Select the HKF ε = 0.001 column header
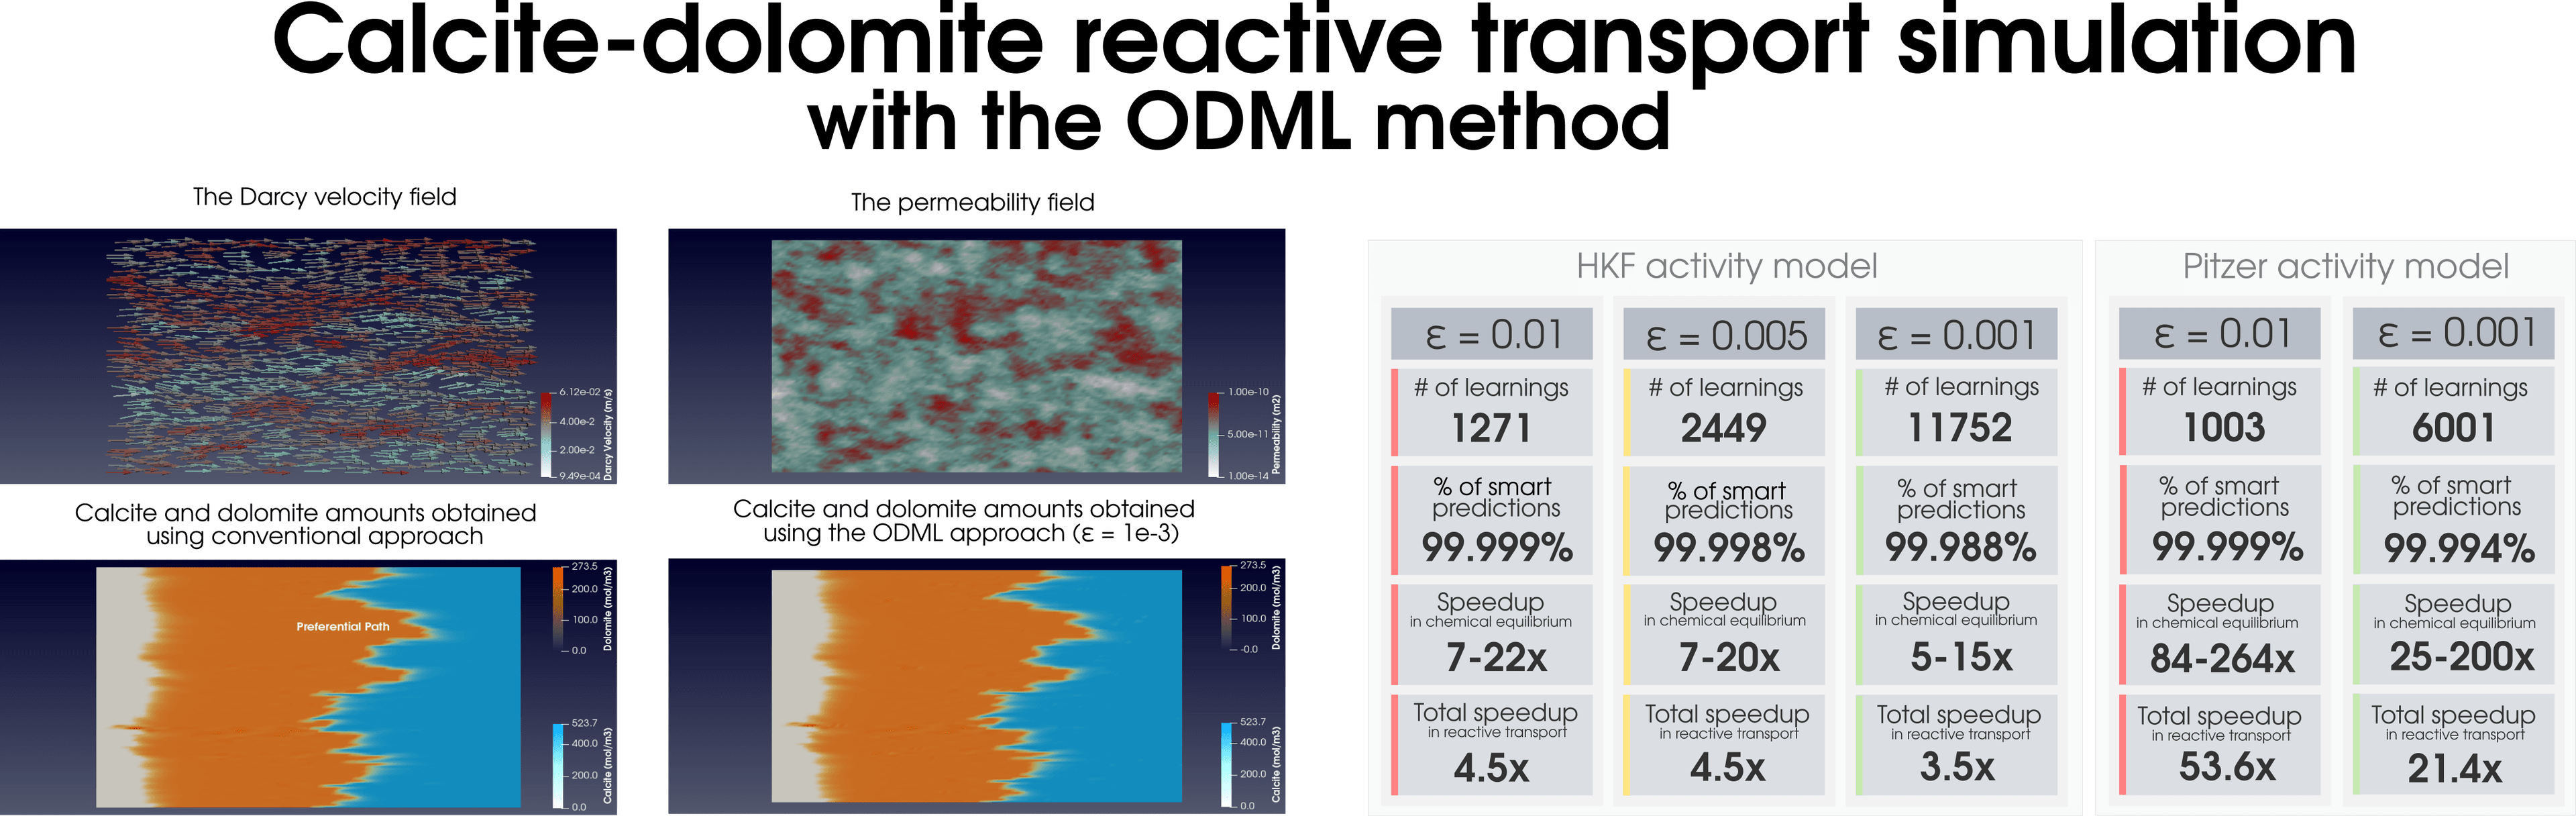 [x=1956, y=335]
